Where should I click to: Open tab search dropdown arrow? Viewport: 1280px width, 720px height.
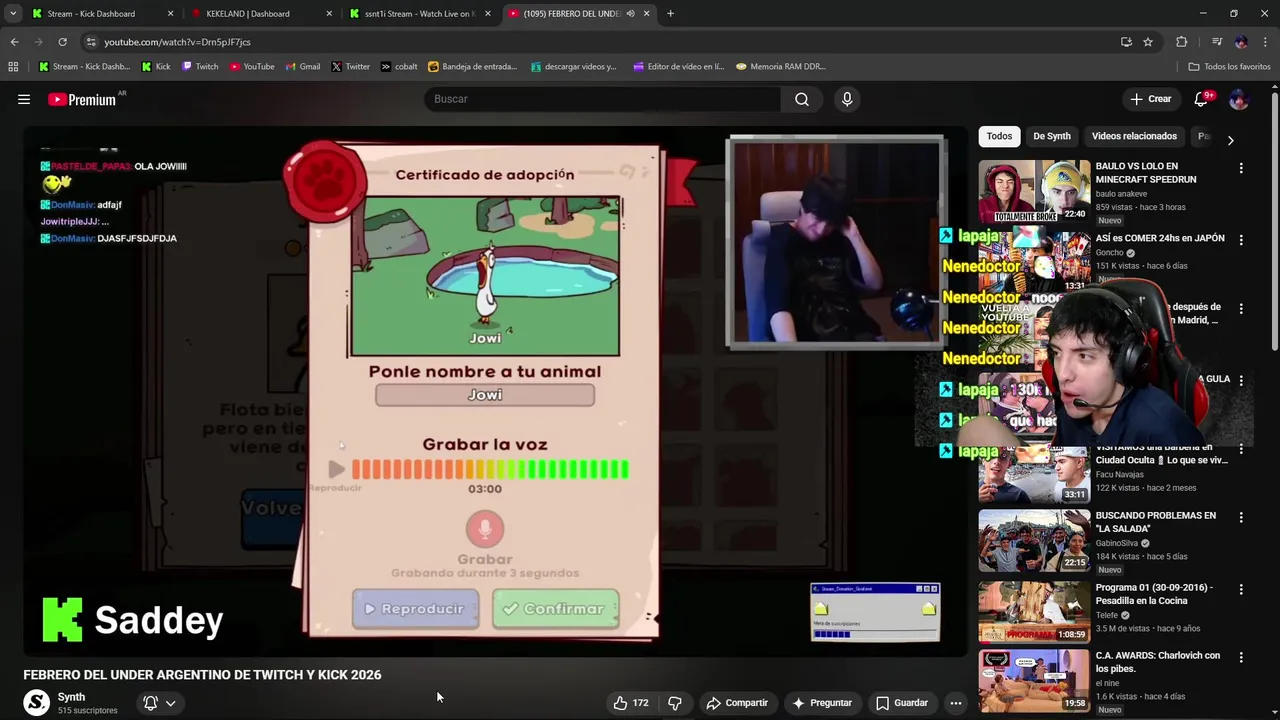pos(13,14)
